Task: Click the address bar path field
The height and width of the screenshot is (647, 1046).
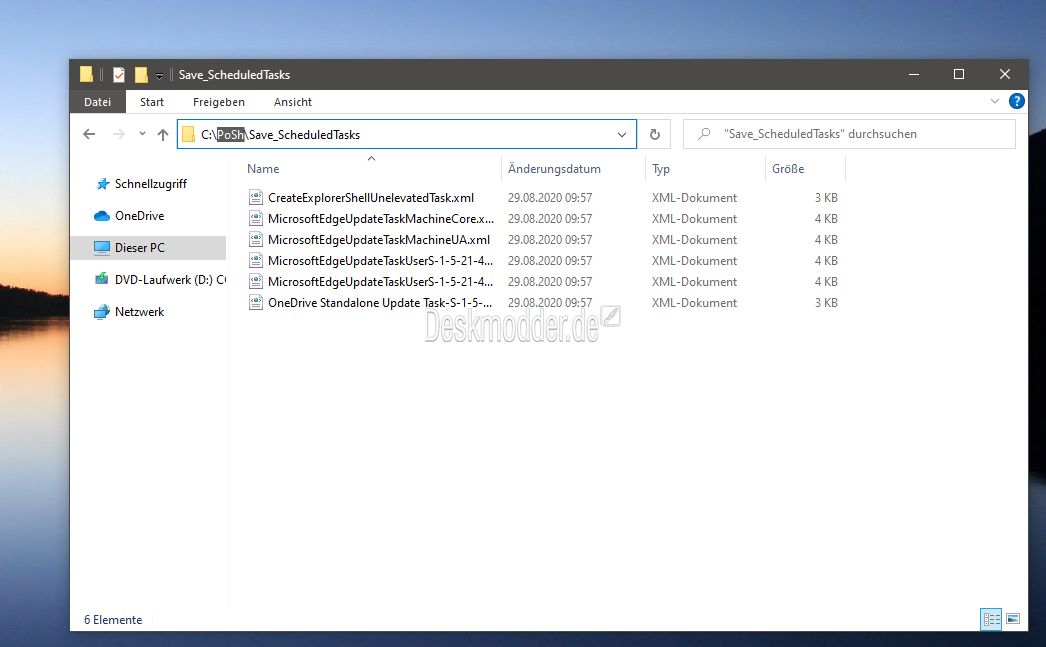Action: [407, 134]
